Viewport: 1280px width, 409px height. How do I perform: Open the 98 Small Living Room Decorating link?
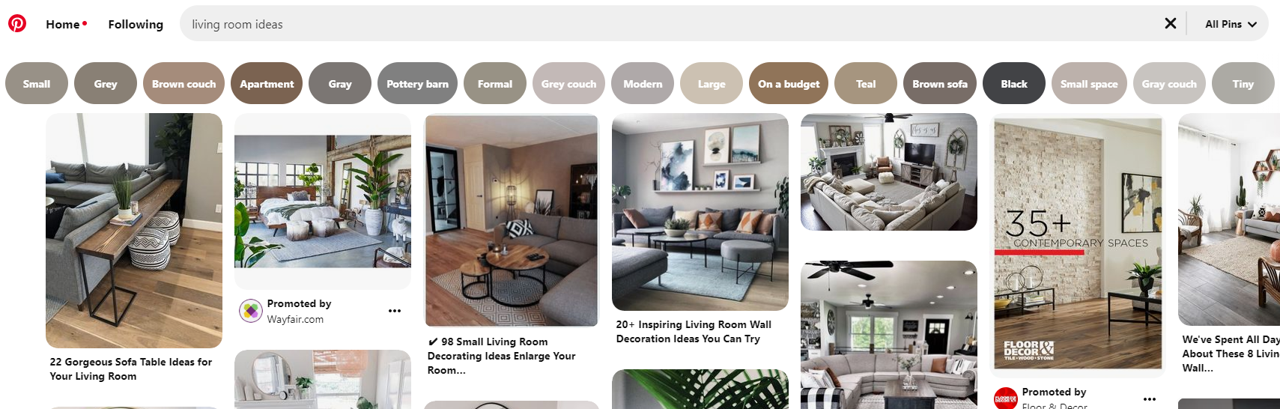point(502,356)
